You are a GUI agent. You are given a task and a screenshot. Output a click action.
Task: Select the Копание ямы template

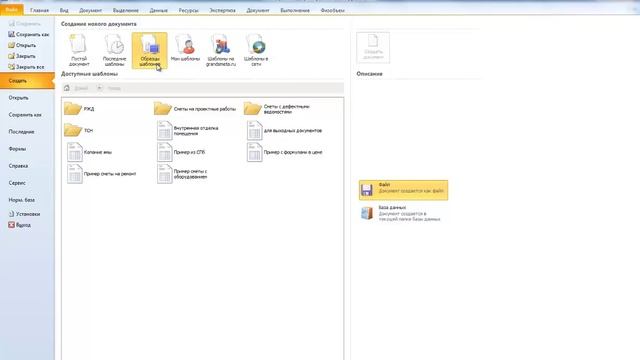tap(89, 152)
